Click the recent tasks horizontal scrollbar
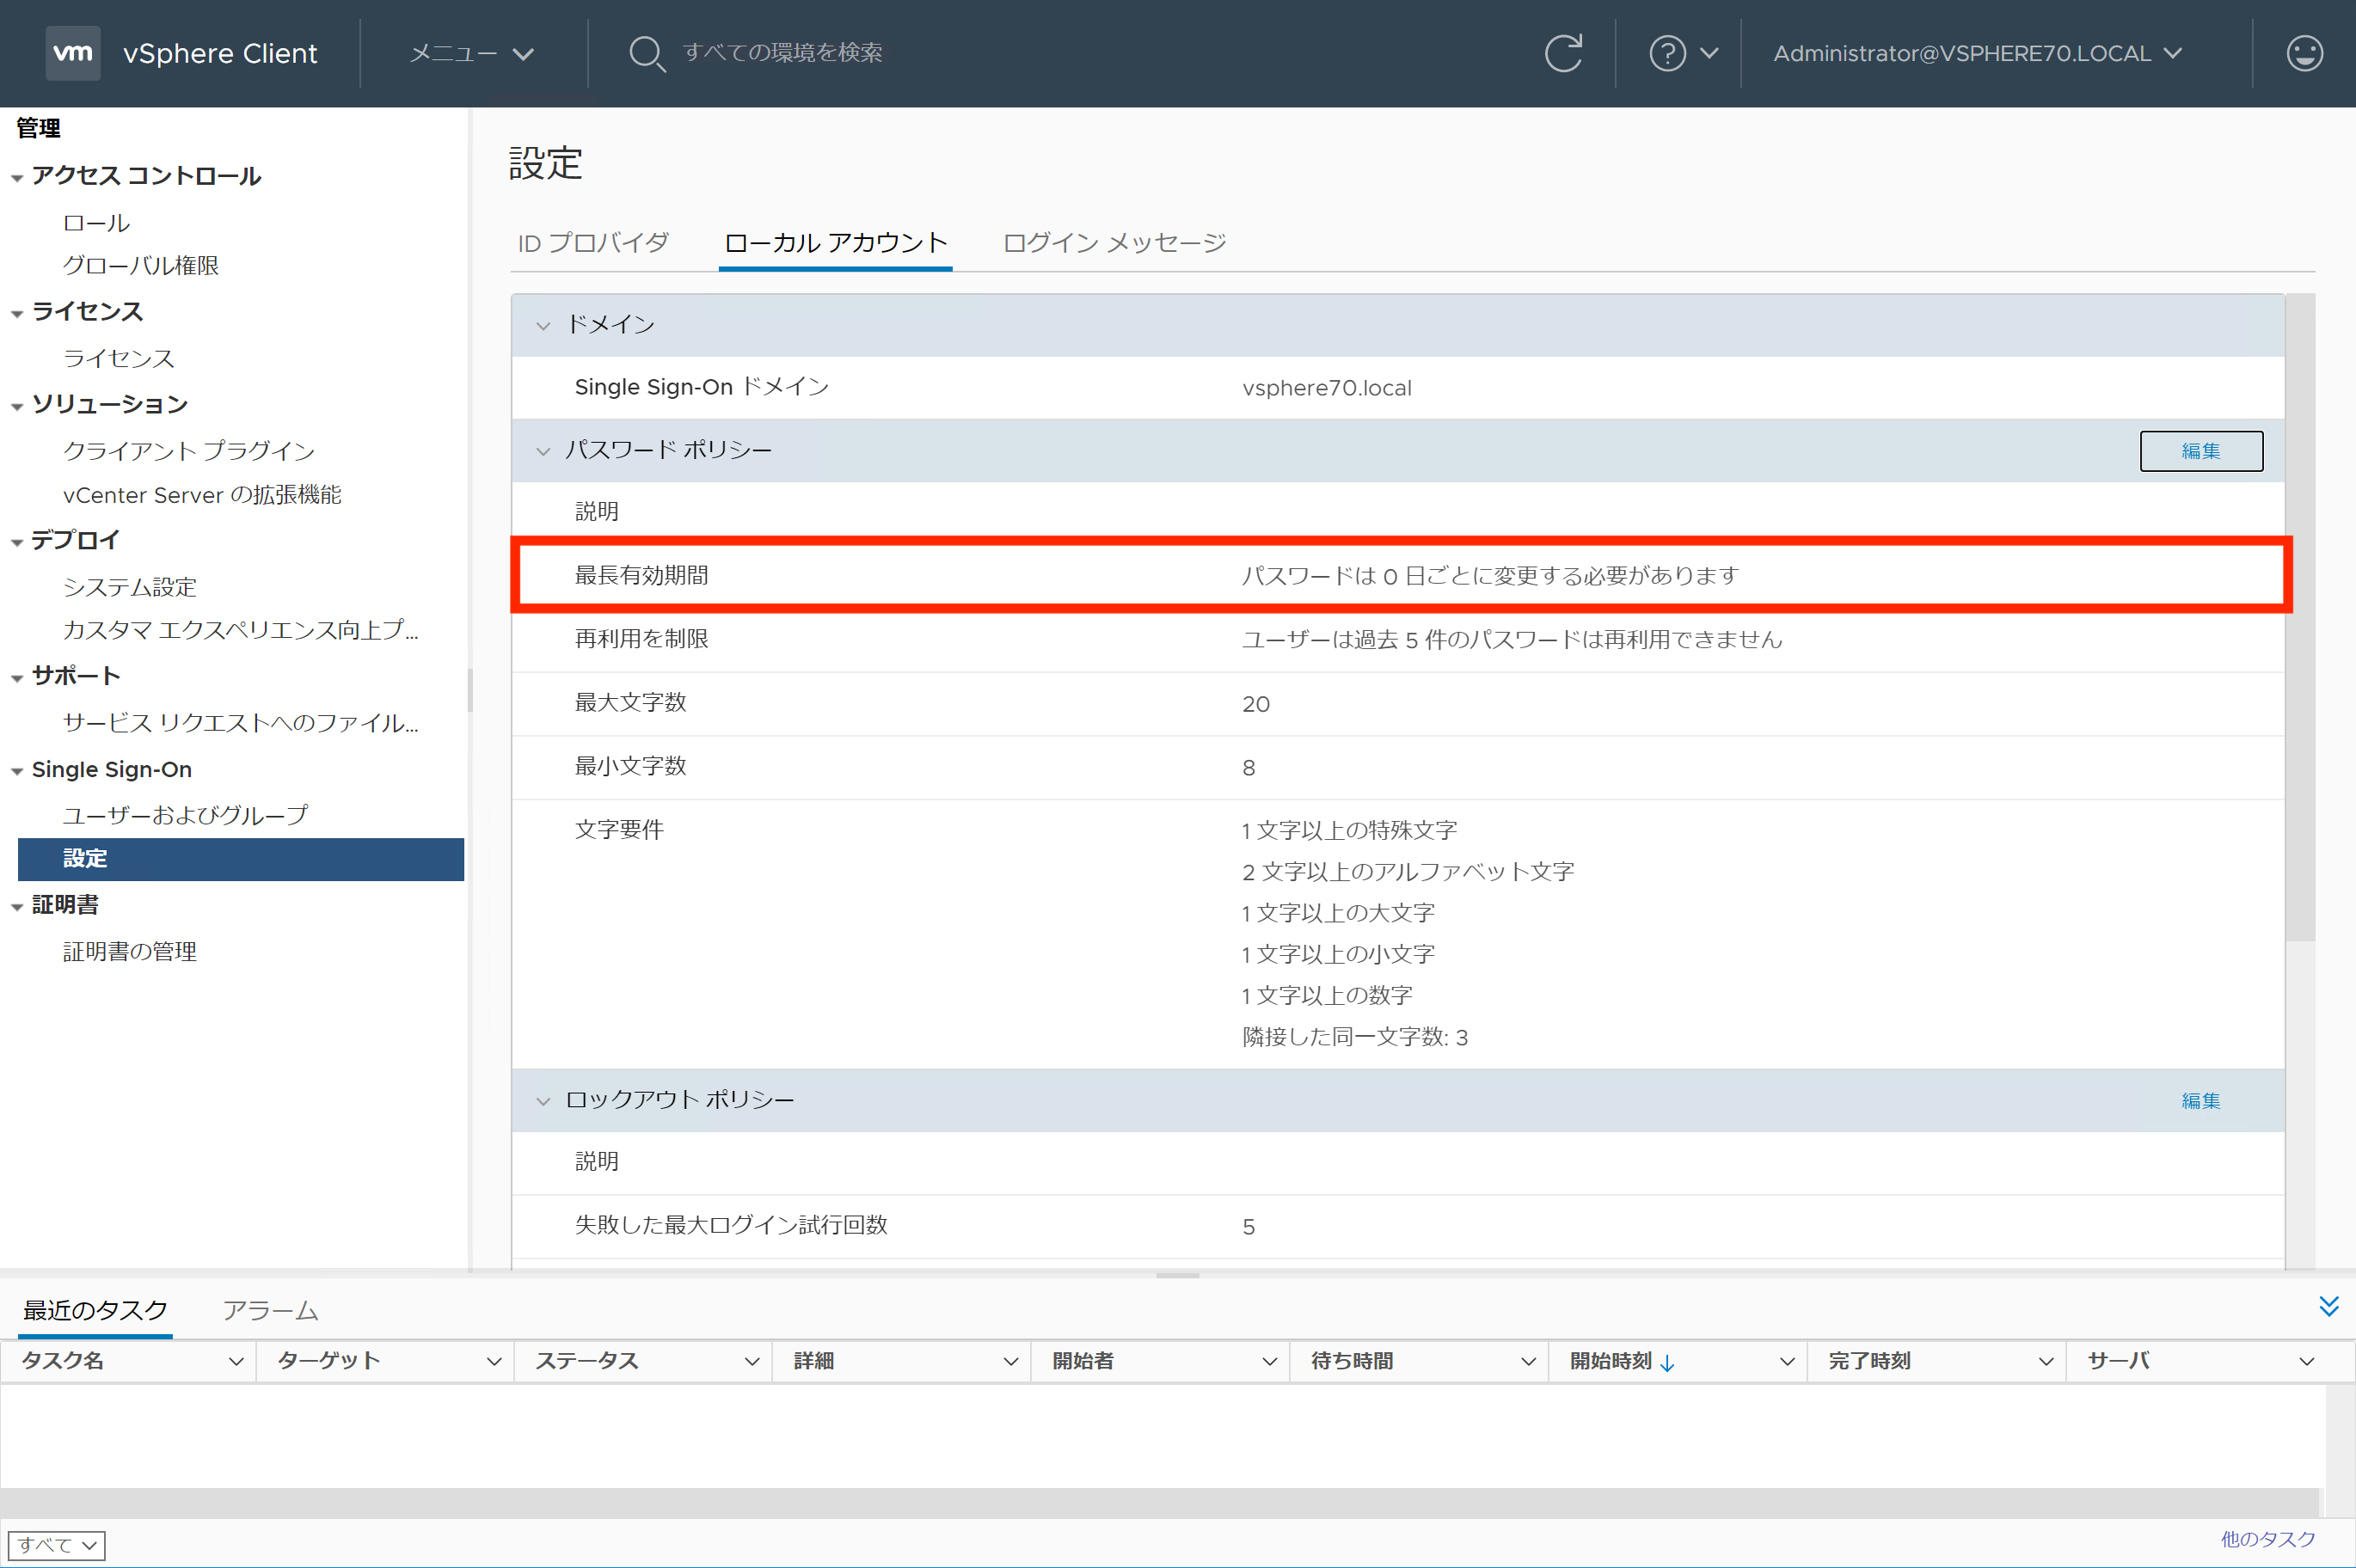 pos(1160,1502)
